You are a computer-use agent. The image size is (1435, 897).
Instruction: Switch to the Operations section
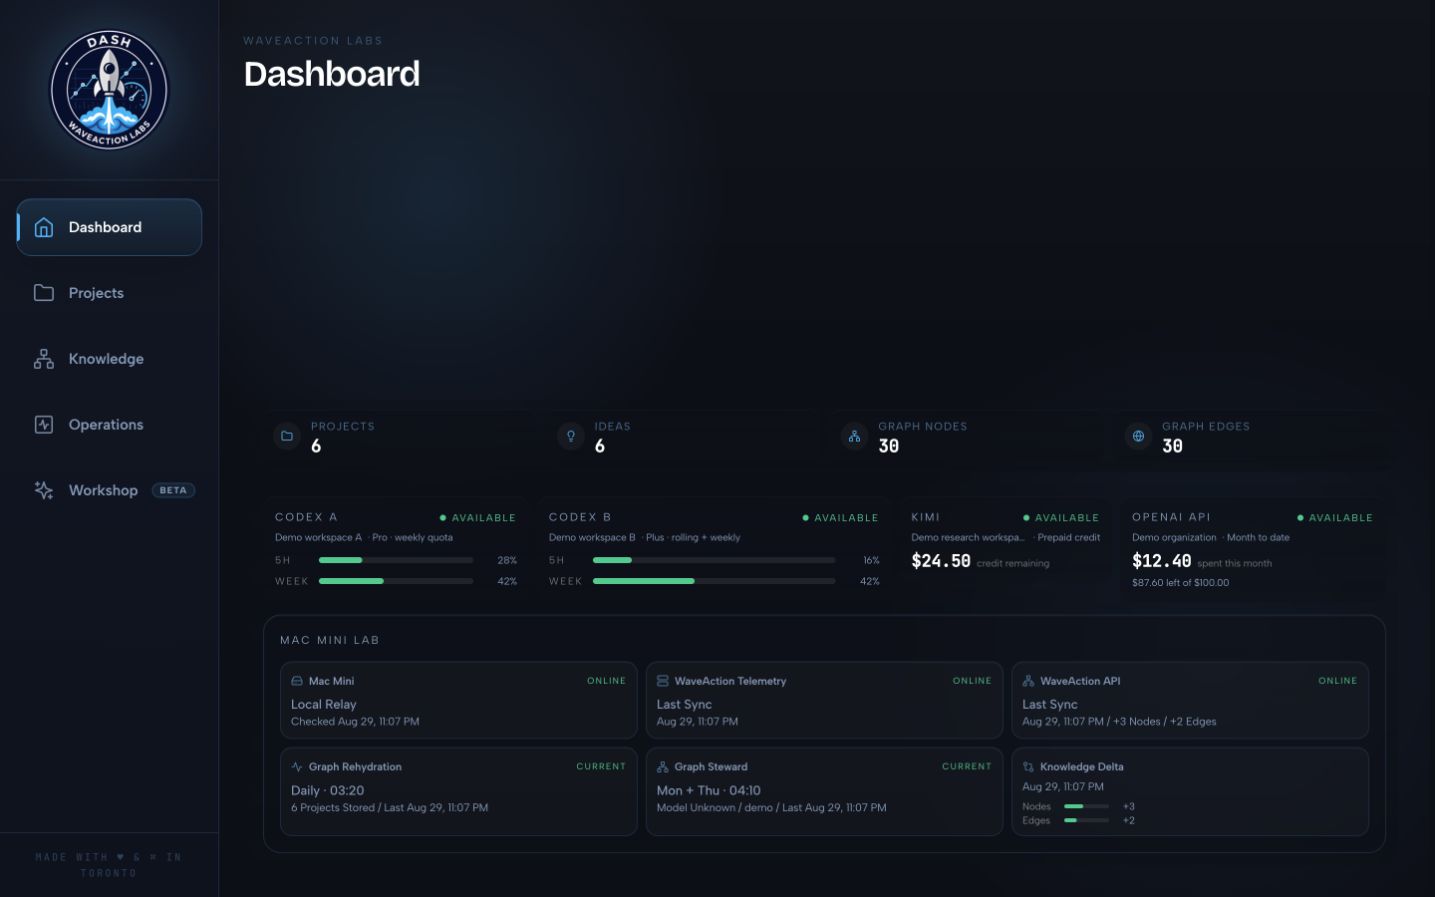pyautogui.click(x=109, y=424)
